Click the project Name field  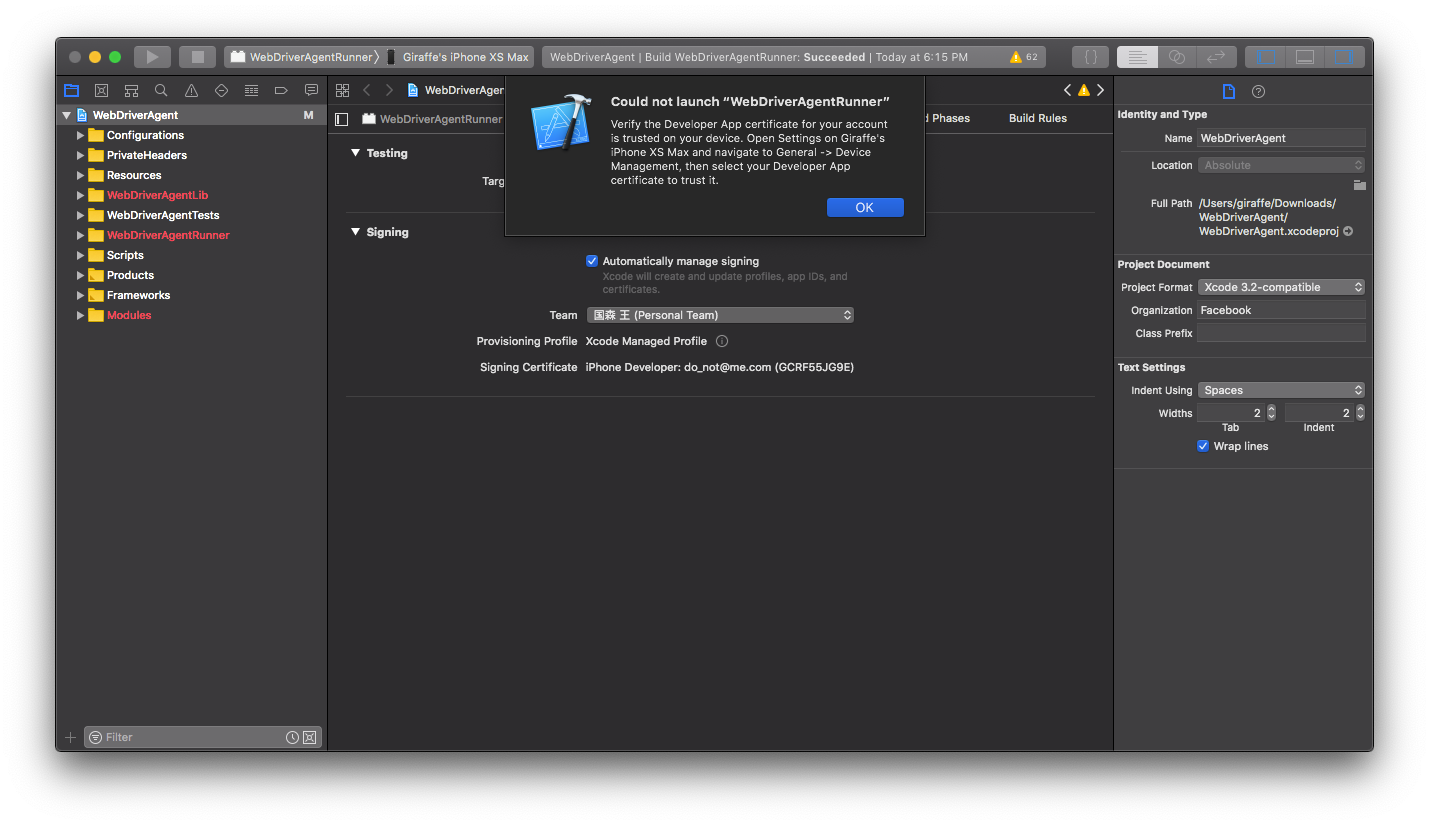click(x=1281, y=138)
